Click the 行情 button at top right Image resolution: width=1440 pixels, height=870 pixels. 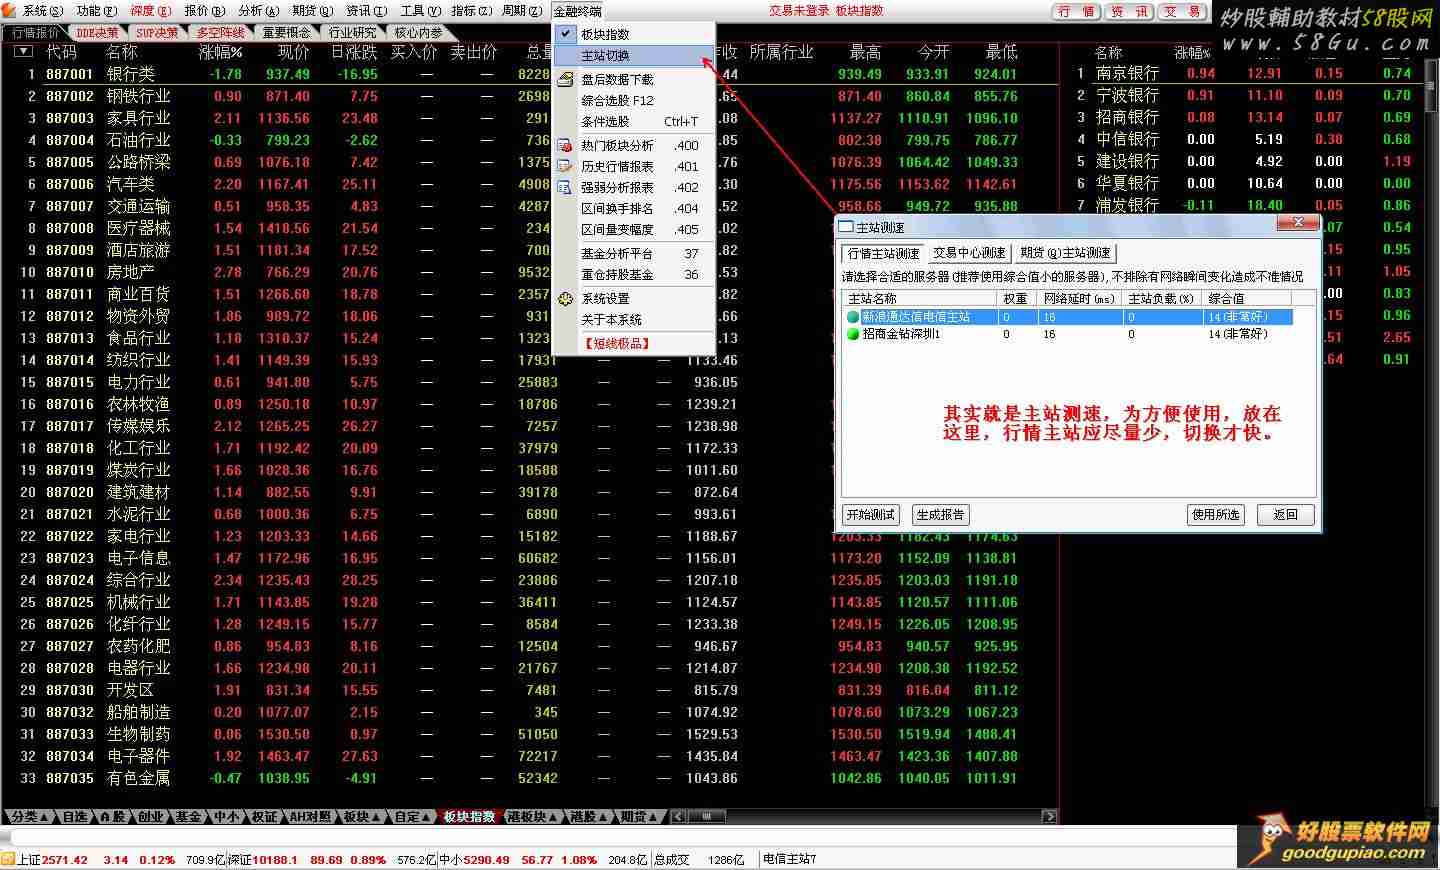pyautogui.click(x=1077, y=12)
